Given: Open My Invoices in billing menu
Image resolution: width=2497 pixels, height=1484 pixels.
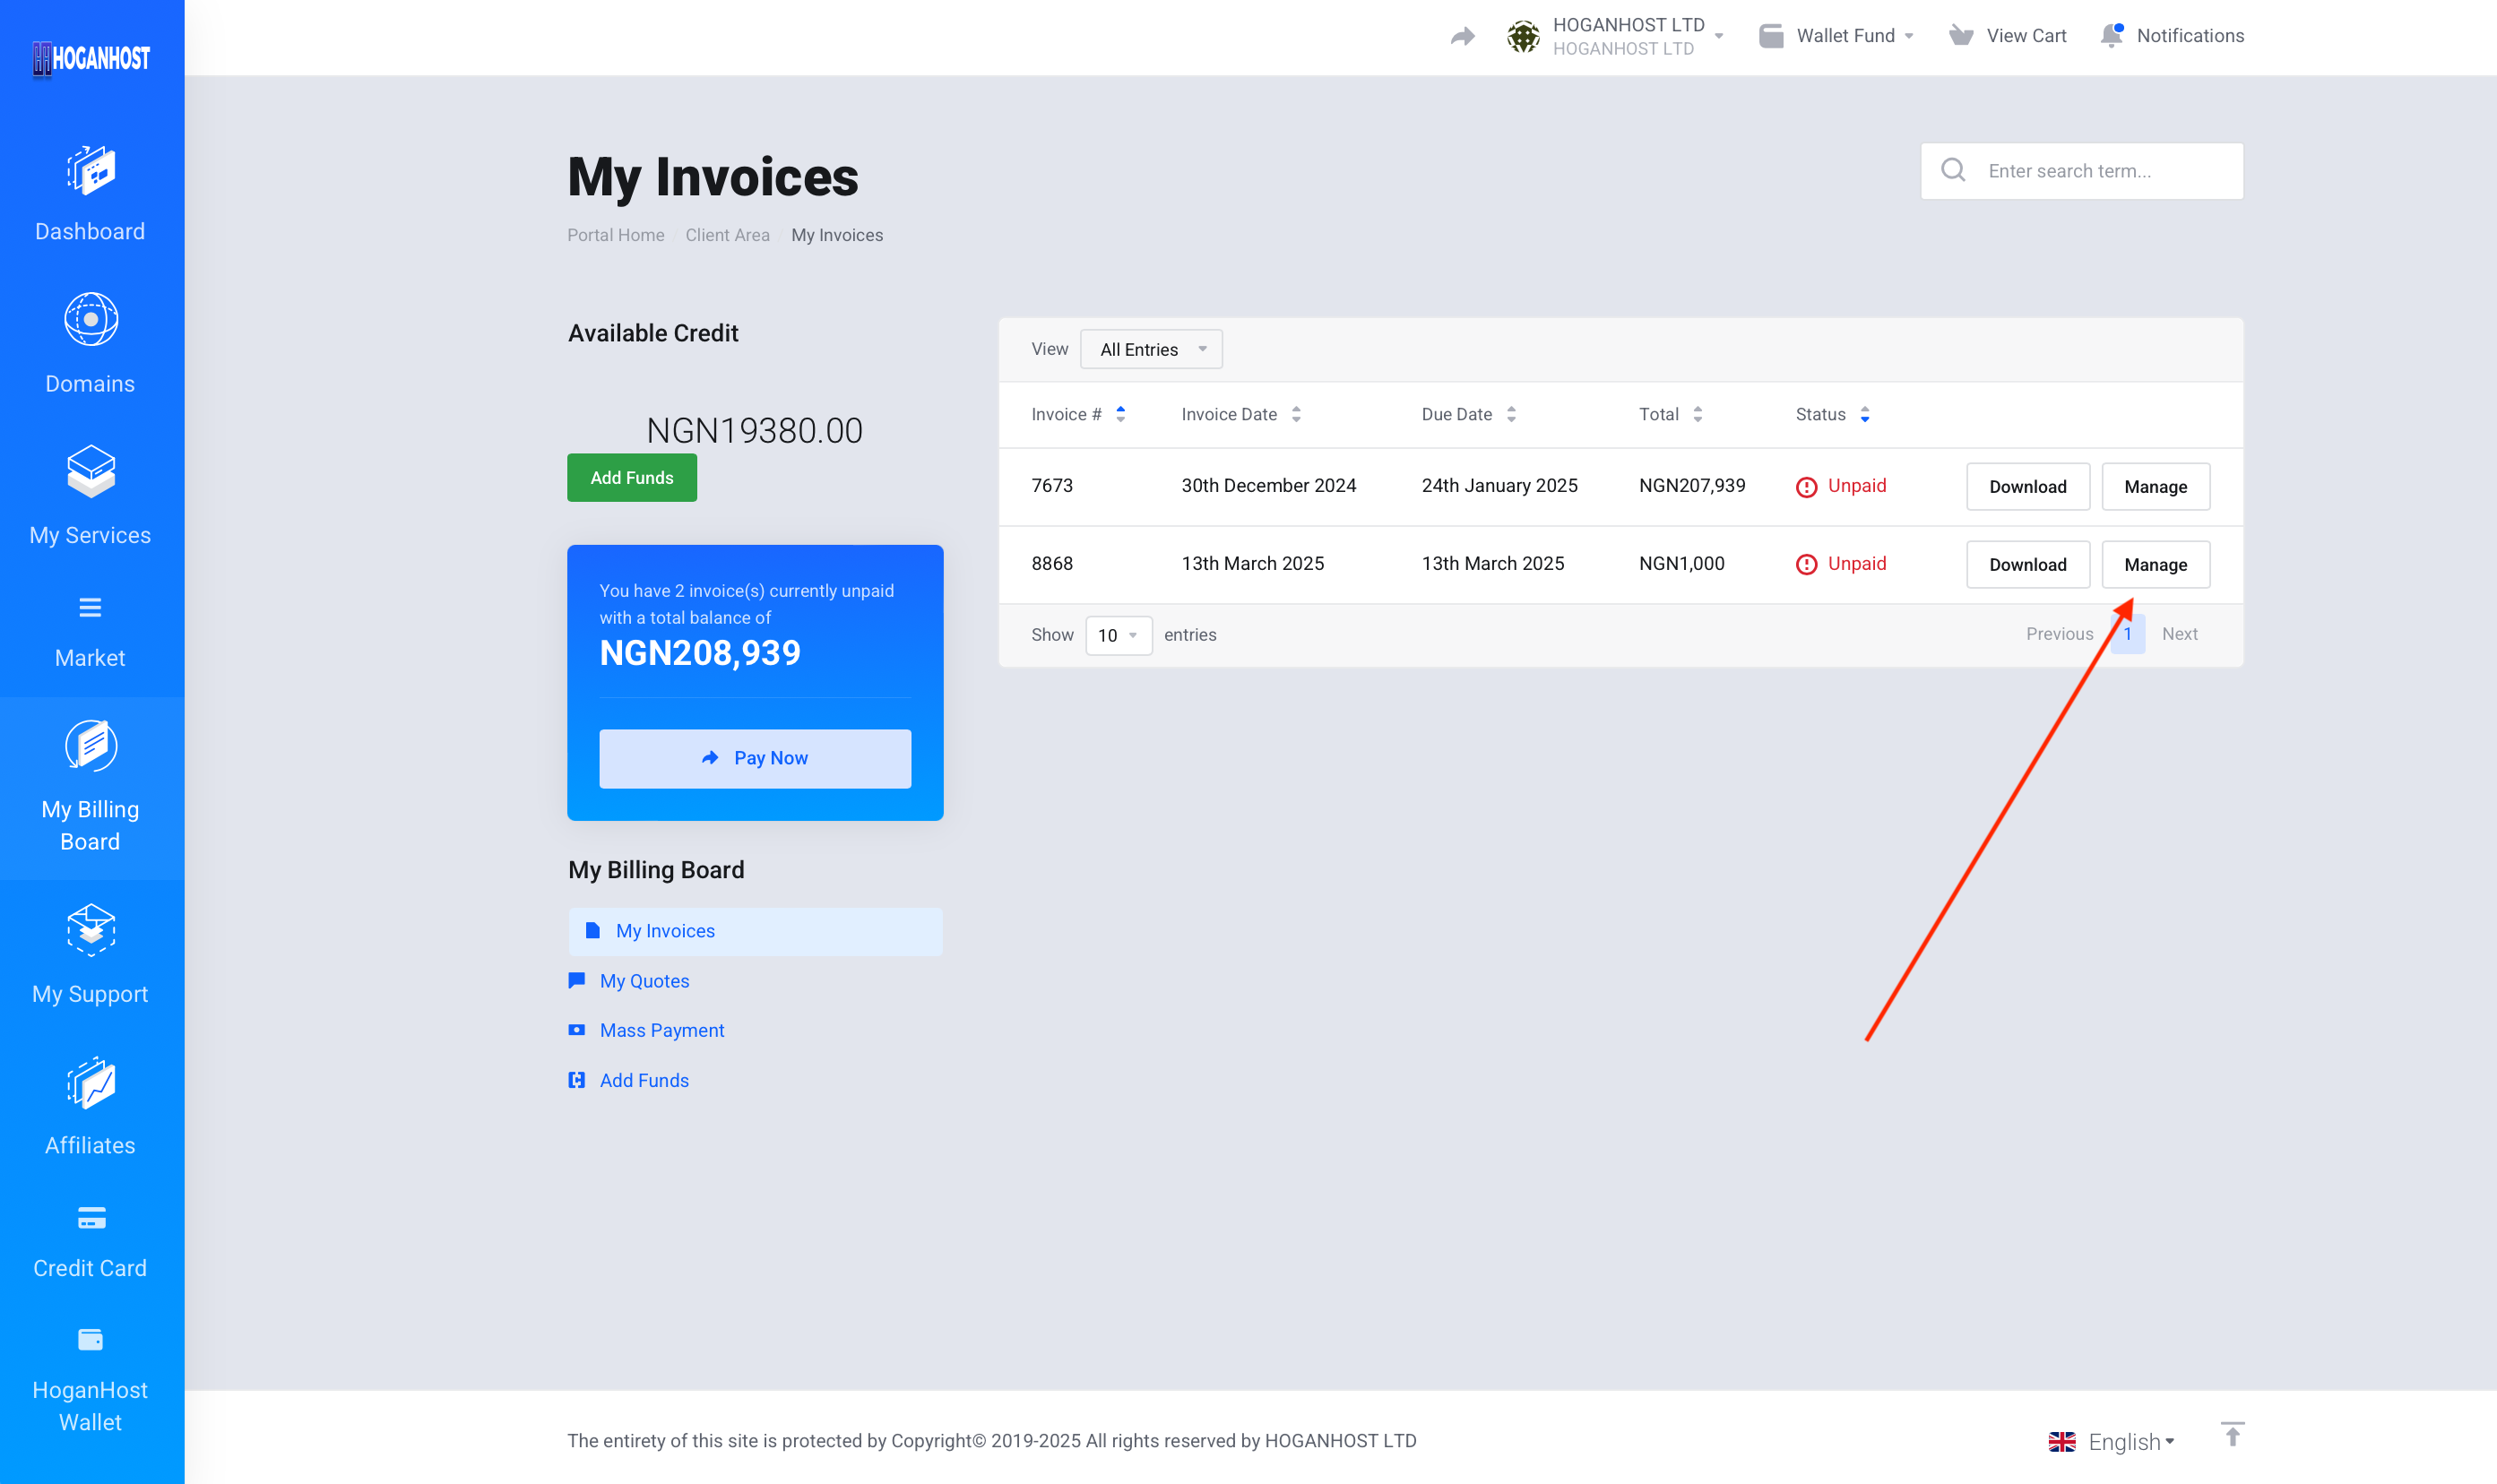Looking at the screenshot, I should point(755,931).
